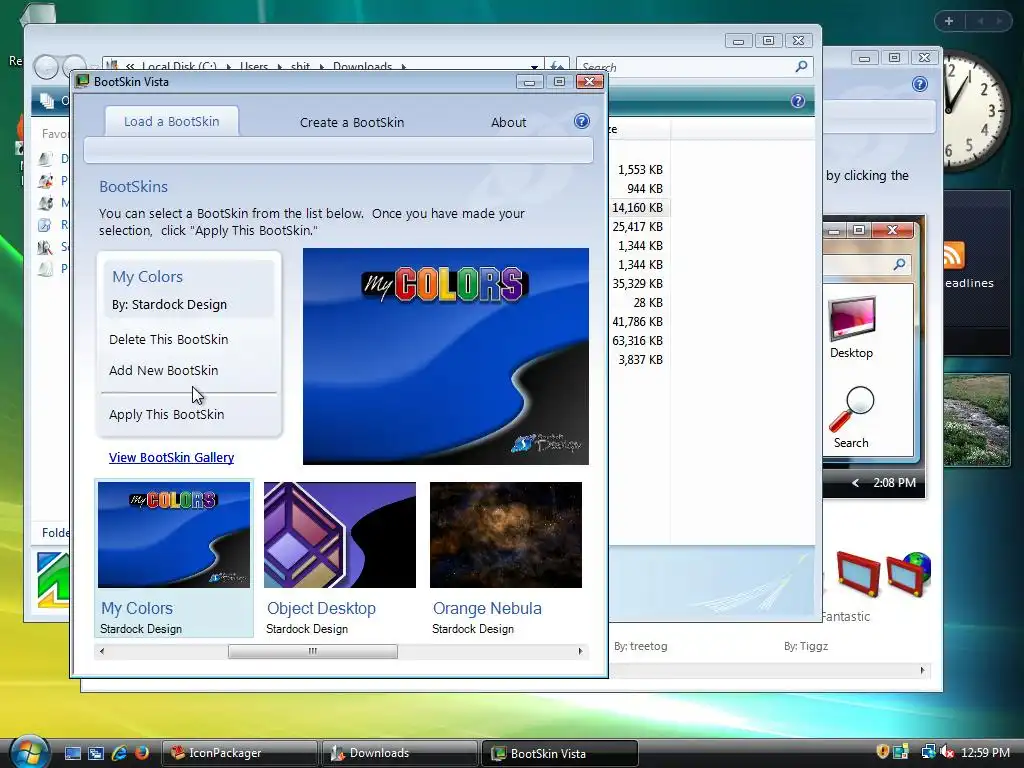Click the Downloads window search magnifier icon
The width and height of the screenshot is (1024, 768).
click(x=801, y=66)
